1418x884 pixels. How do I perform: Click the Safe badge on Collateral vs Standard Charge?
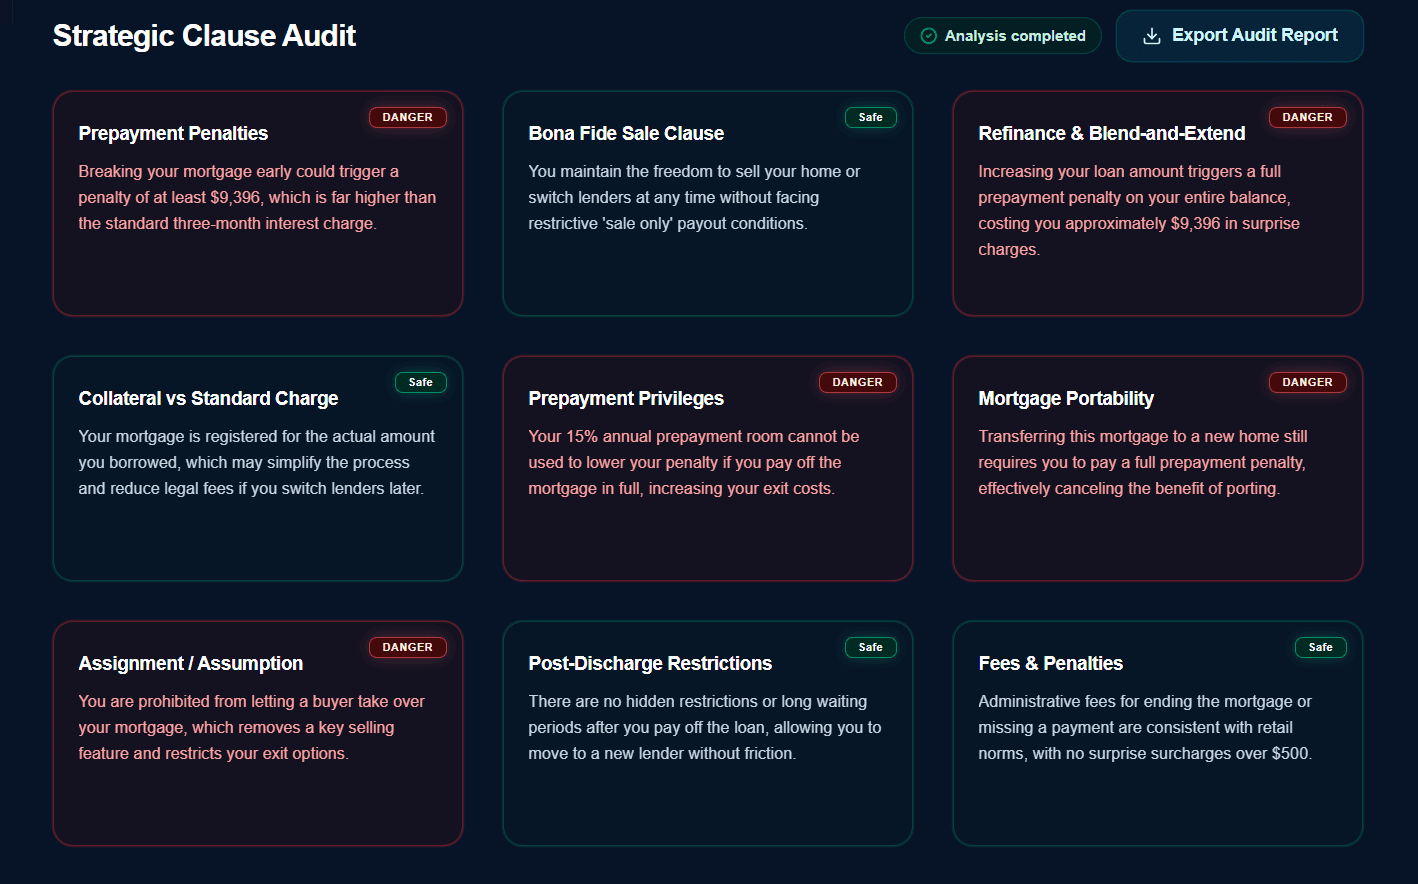click(421, 382)
